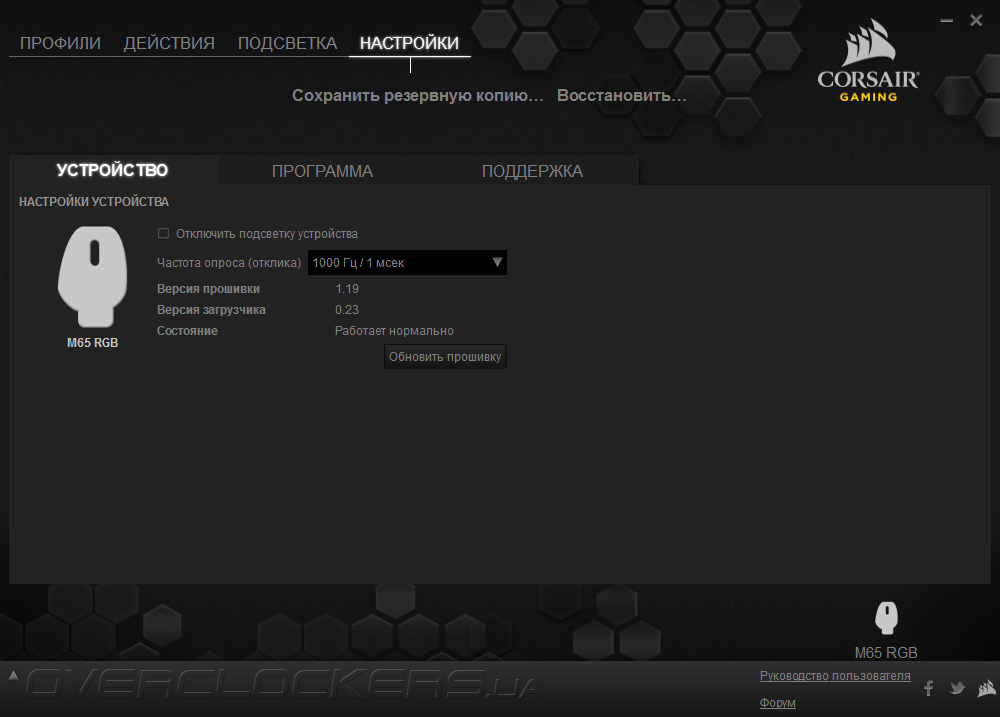The height and width of the screenshot is (717, 1000).
Task: Open the Форум link
Action: (x=777, y=703)
